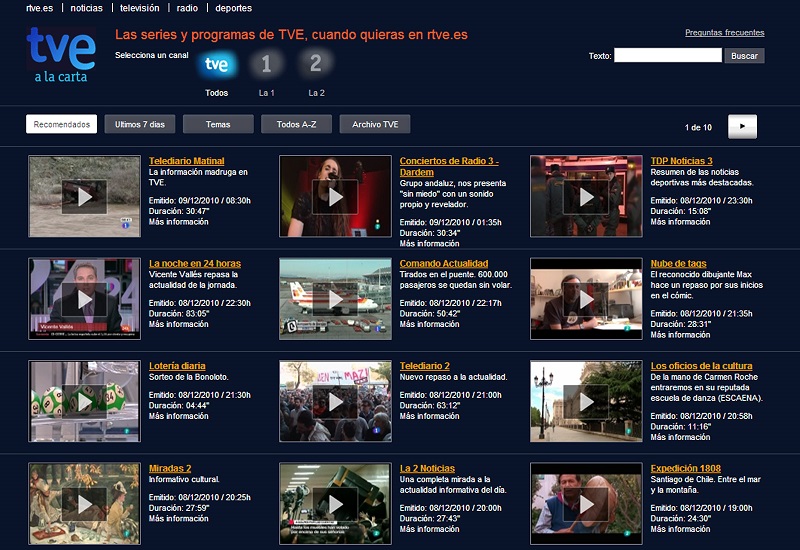Viewport: 800px width, 550px height.
Task: Open La noche en 24 horas link
Action: 195,263
